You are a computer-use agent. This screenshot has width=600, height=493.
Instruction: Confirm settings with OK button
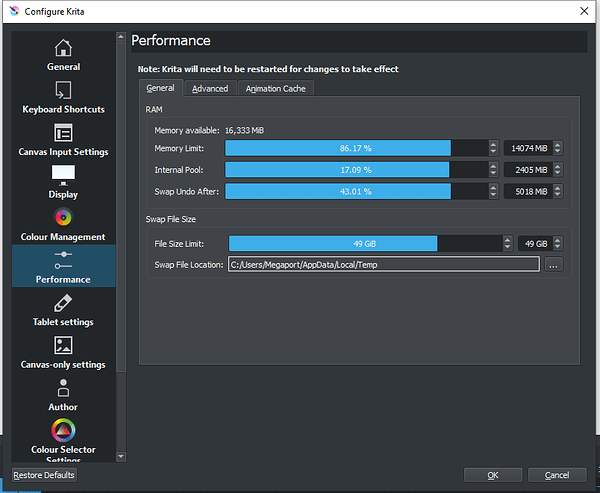(492, 475)
